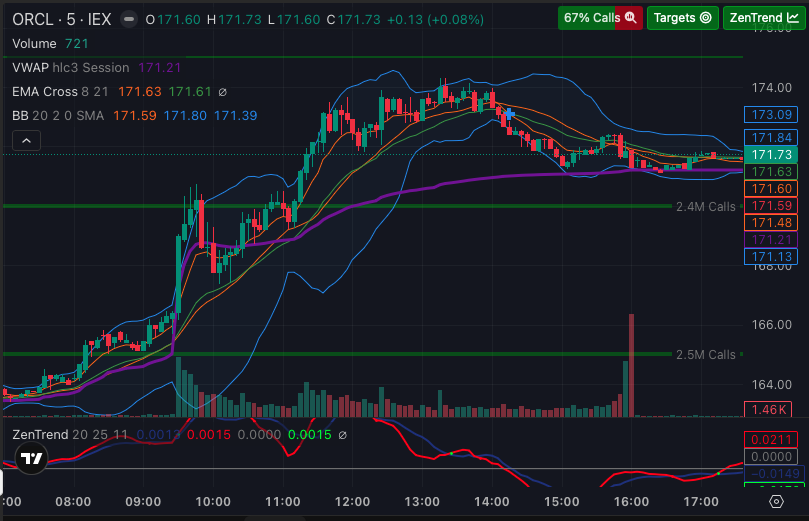The width and height of the screenshot is (809, 521).
Task: Collapse the indicator legend with the chevron
Action: [x=26, y=140]
